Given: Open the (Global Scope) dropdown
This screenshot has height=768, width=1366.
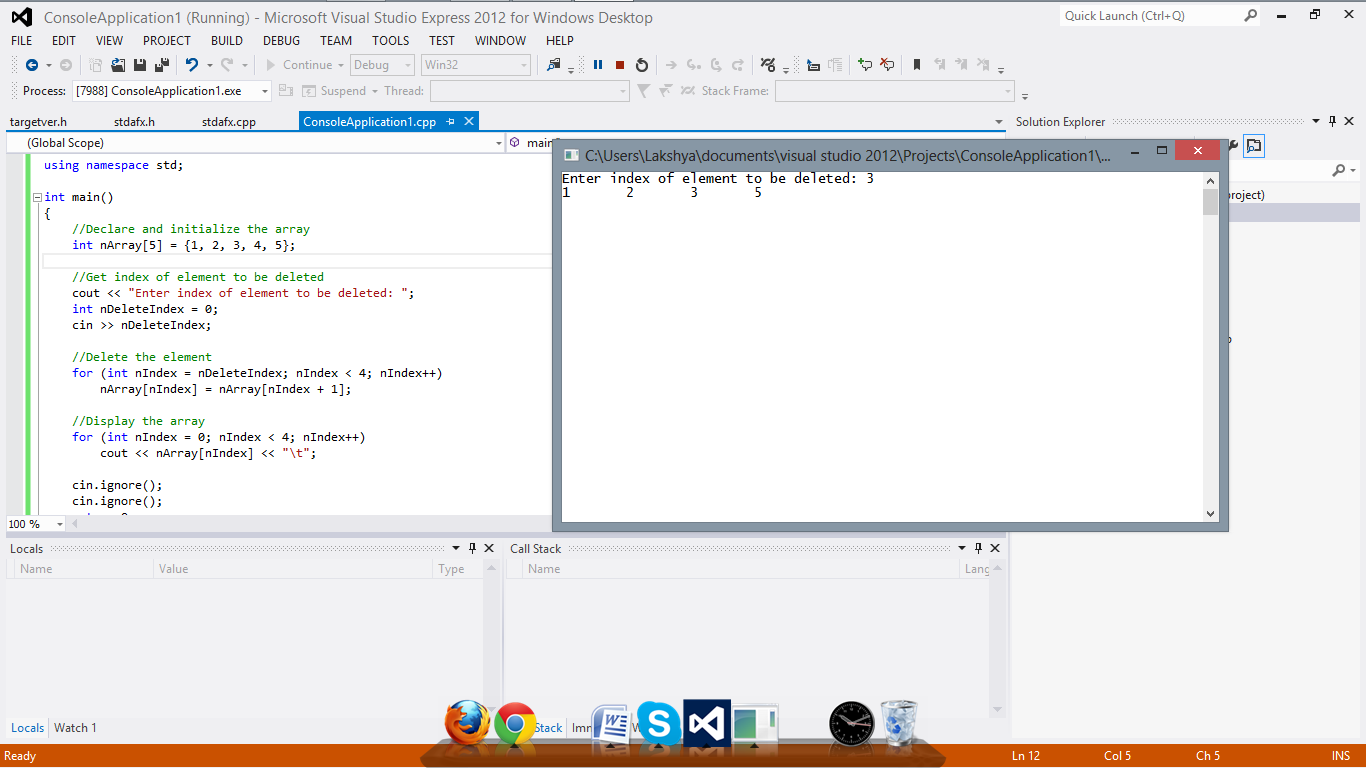Looking at the screenshot, I should tap(255, 142).
